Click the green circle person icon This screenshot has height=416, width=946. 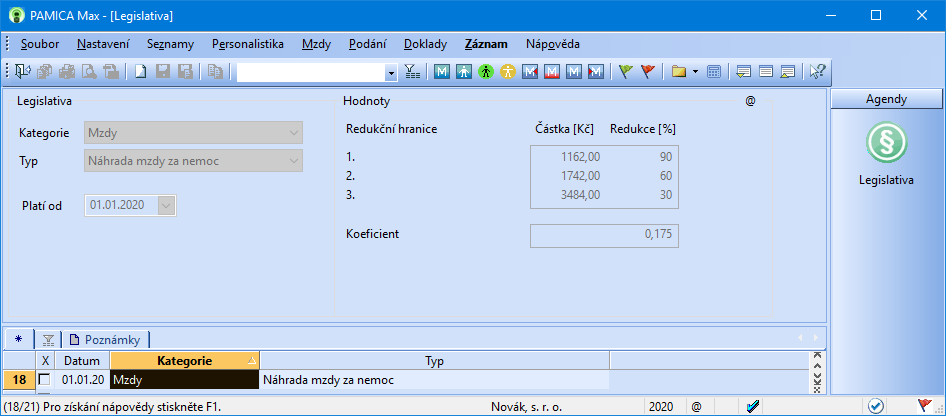coord(486,72)
